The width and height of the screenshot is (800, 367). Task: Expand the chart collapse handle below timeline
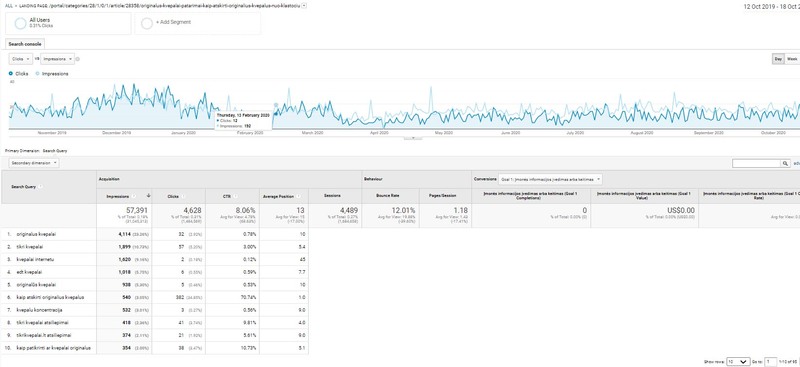(413, 138)
